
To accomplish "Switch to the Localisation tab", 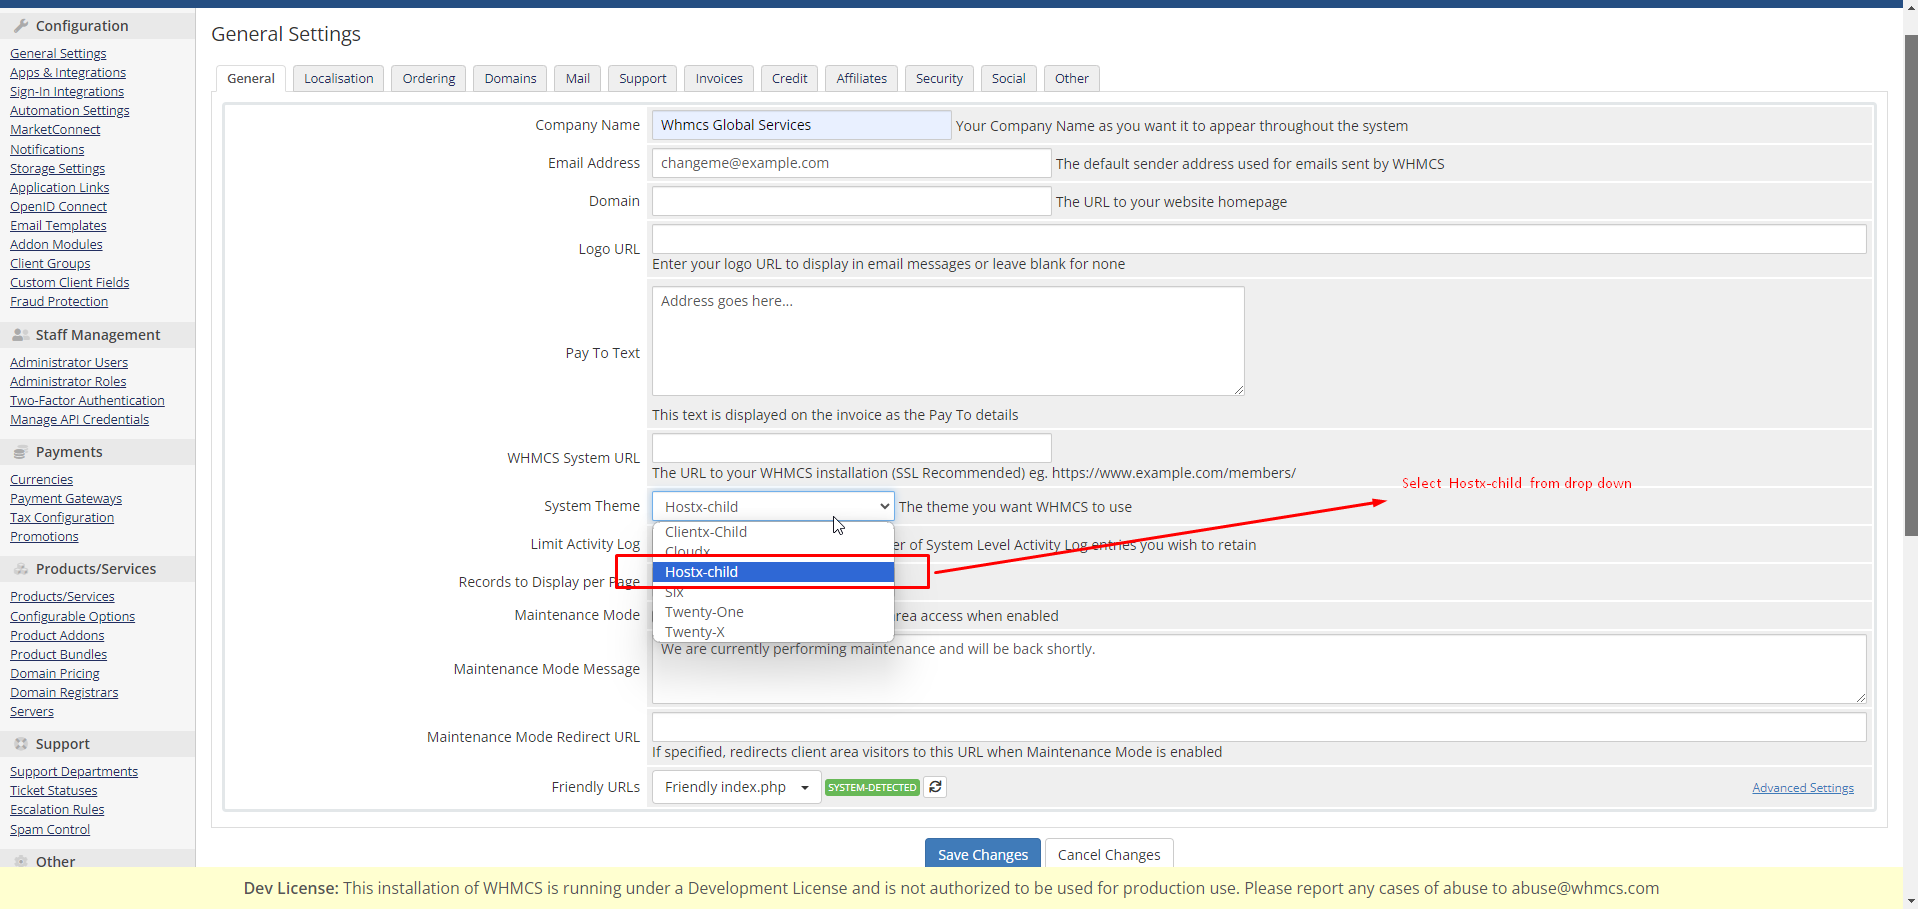I will [338, 79].
